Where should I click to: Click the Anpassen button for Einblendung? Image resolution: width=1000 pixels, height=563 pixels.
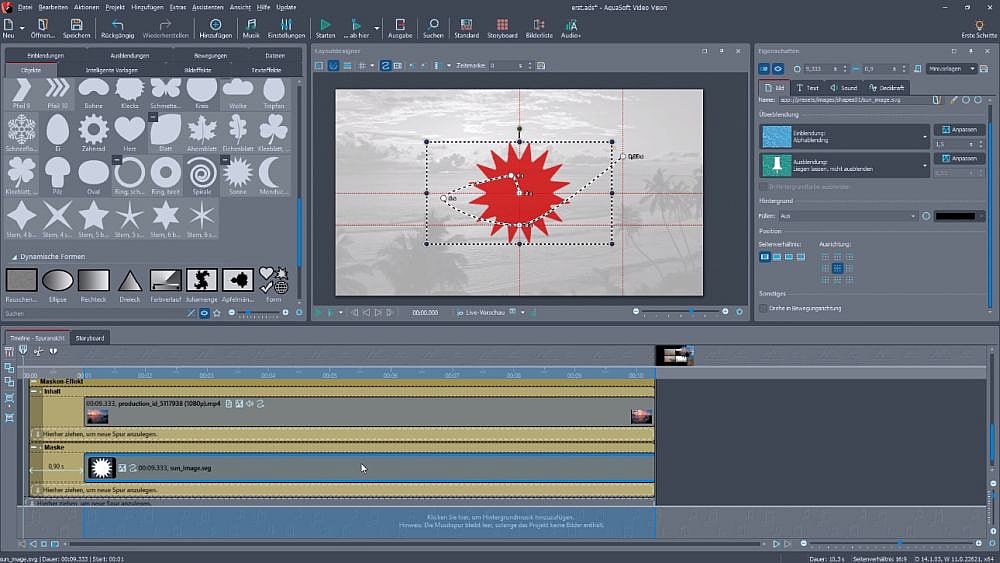(958, 130)
